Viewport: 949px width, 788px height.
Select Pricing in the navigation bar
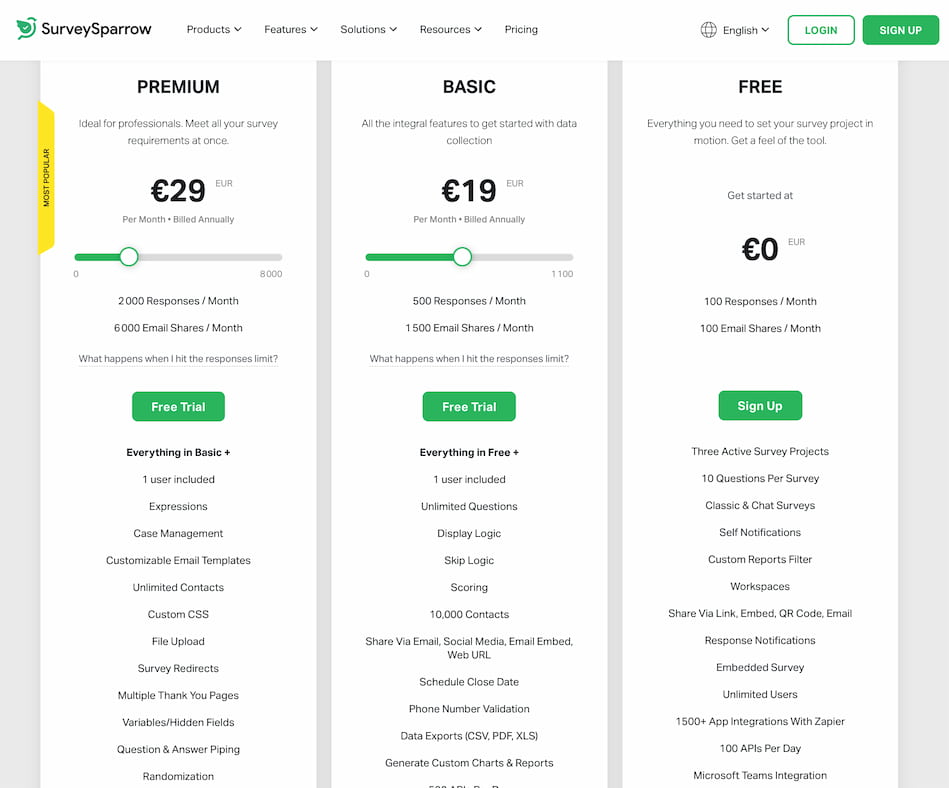(520, 30)
